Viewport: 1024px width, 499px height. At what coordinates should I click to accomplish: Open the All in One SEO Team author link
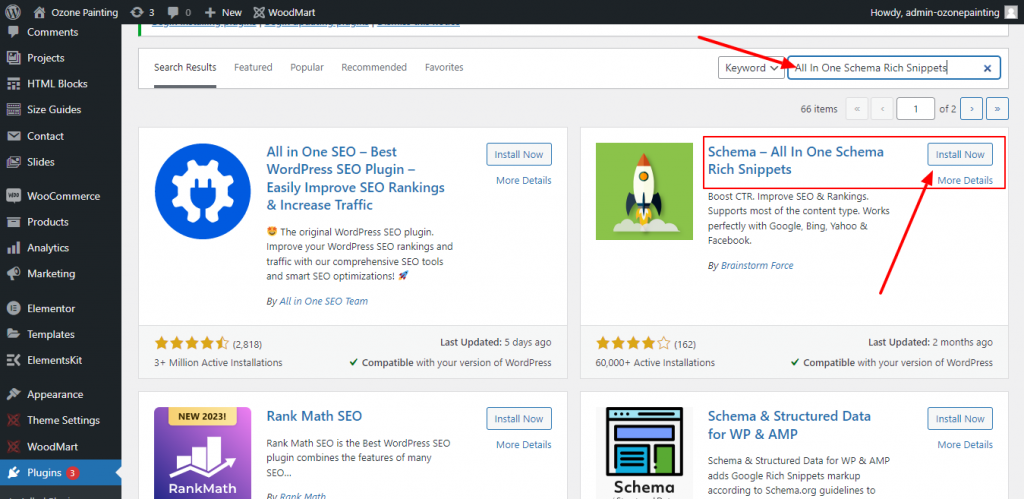click(x=323, y=301)
